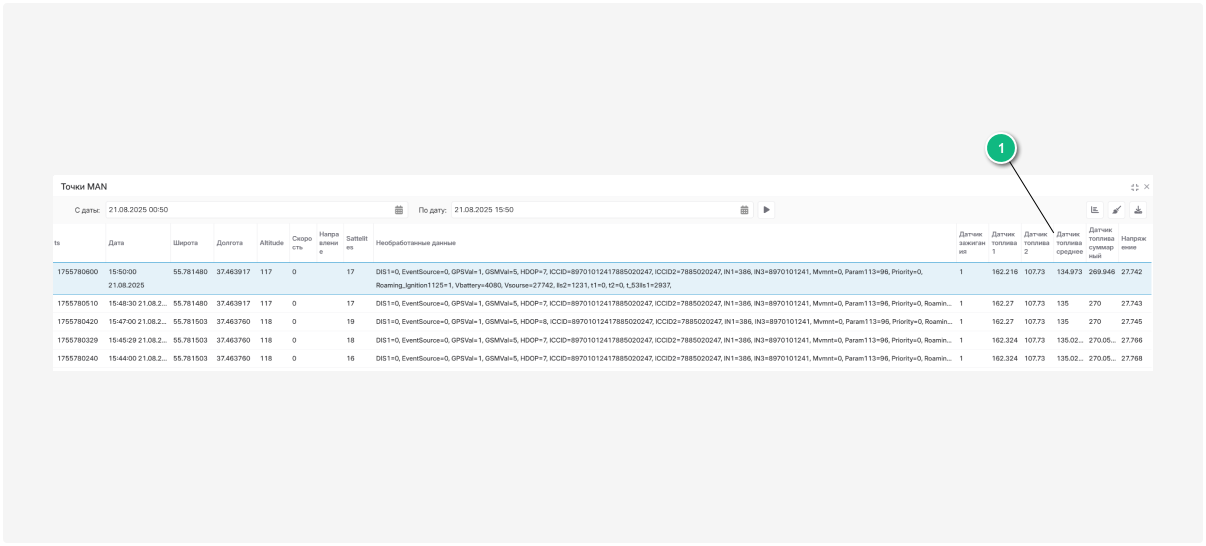1206x546 pixels.
Task: Click the 'Датчик топлива среднее' column header
Action: tap(1069, 243)
